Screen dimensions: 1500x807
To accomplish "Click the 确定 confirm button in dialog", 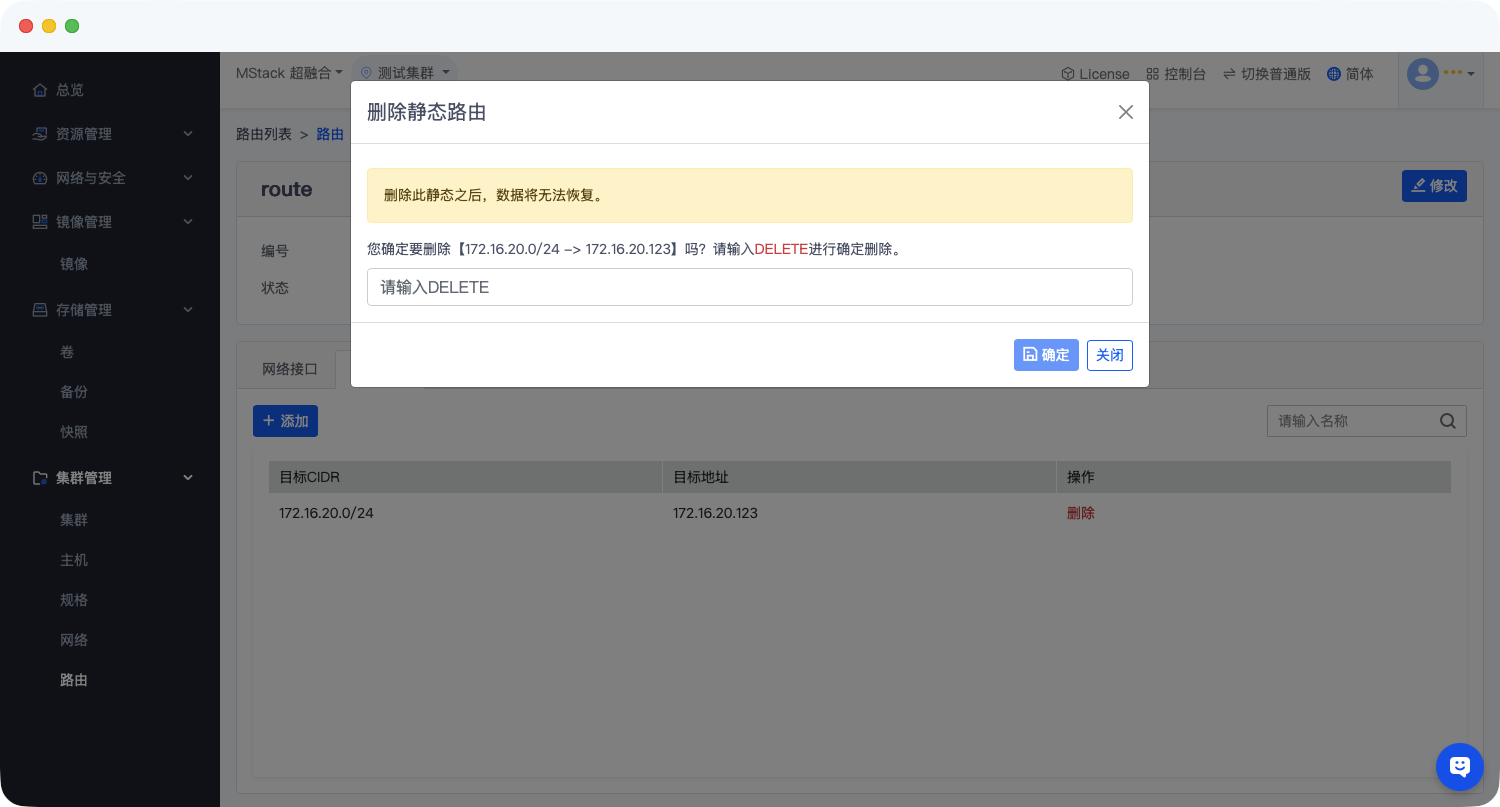I will click(1046, 355).
